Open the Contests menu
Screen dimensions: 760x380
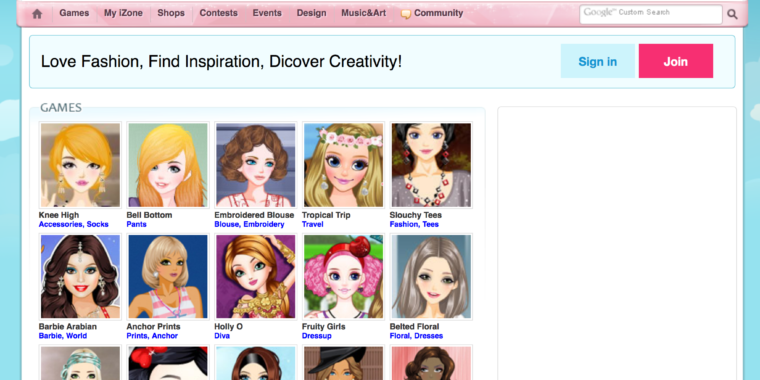219,13
